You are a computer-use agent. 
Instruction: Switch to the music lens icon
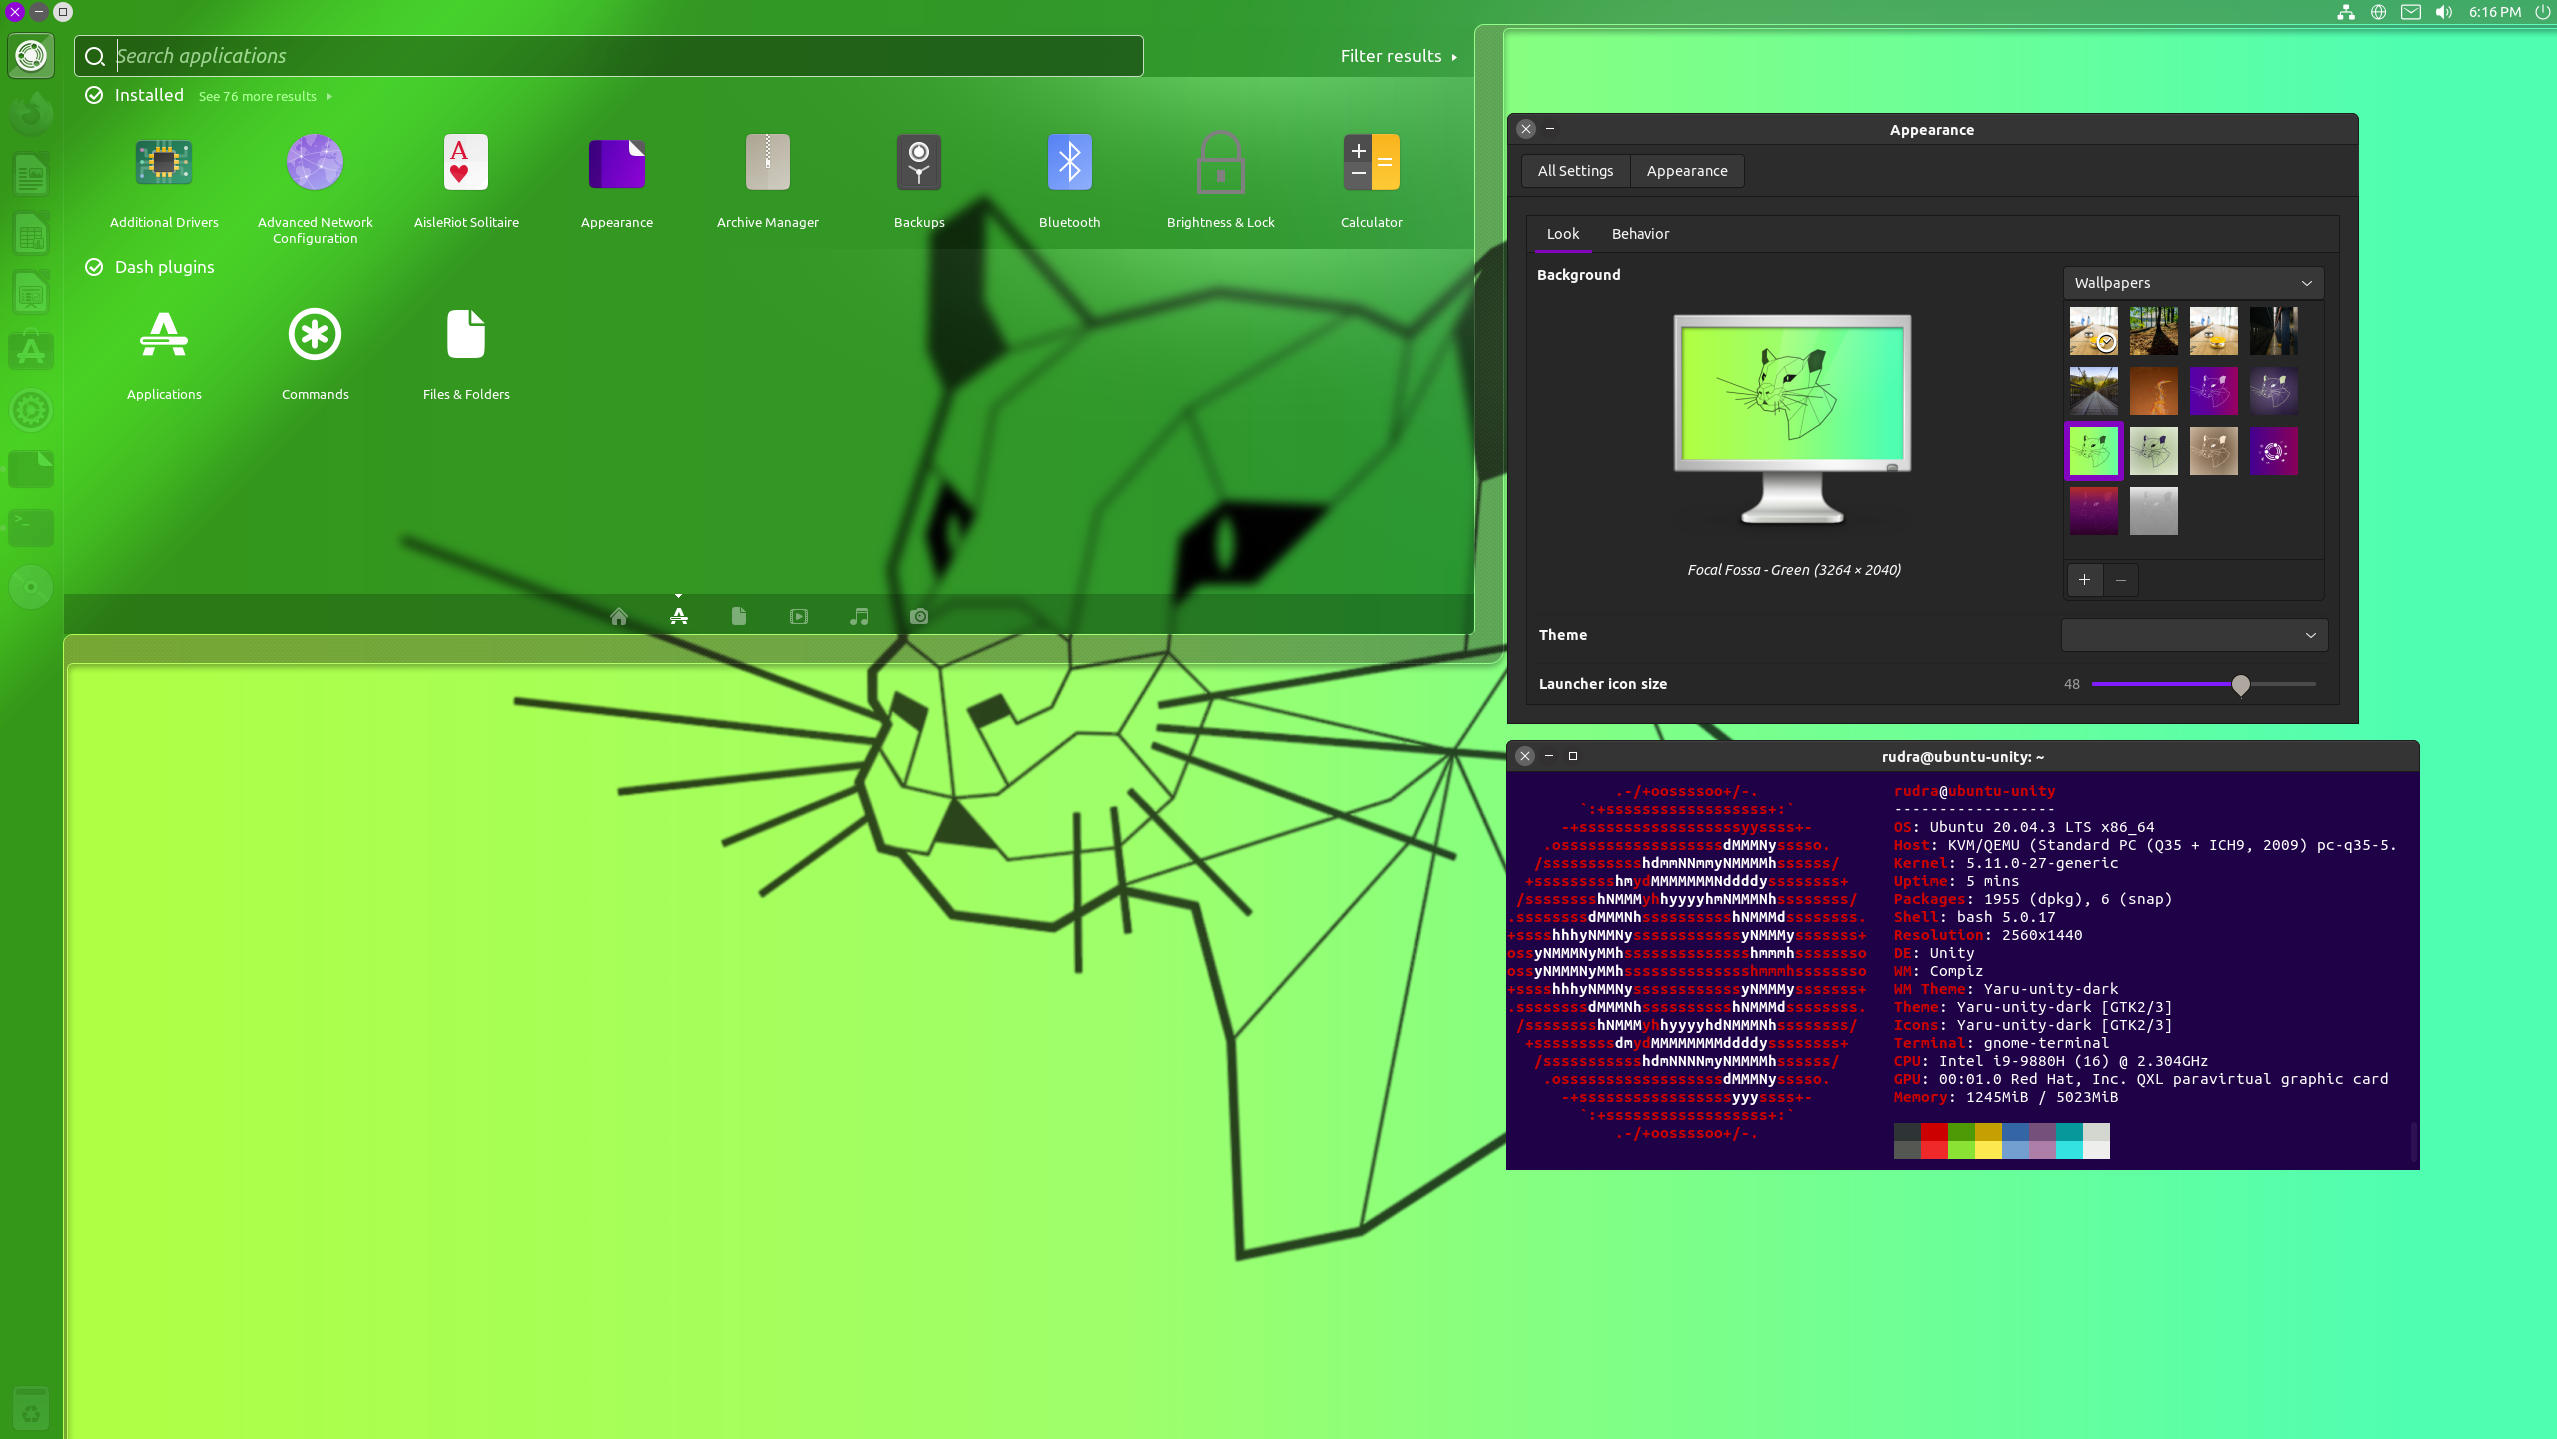[x=859, y=617]
